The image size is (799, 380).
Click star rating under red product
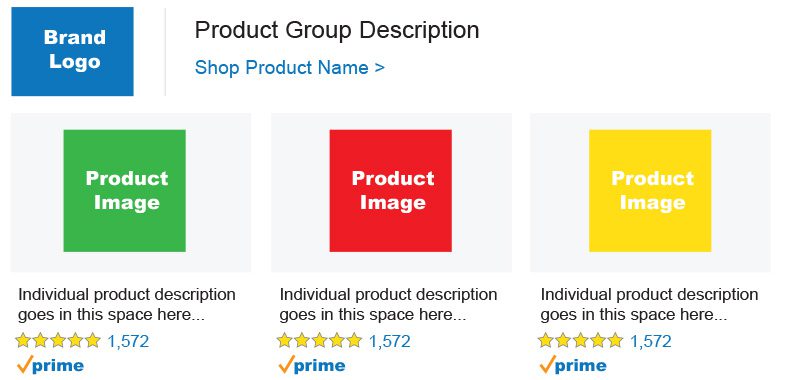[319, 340]
